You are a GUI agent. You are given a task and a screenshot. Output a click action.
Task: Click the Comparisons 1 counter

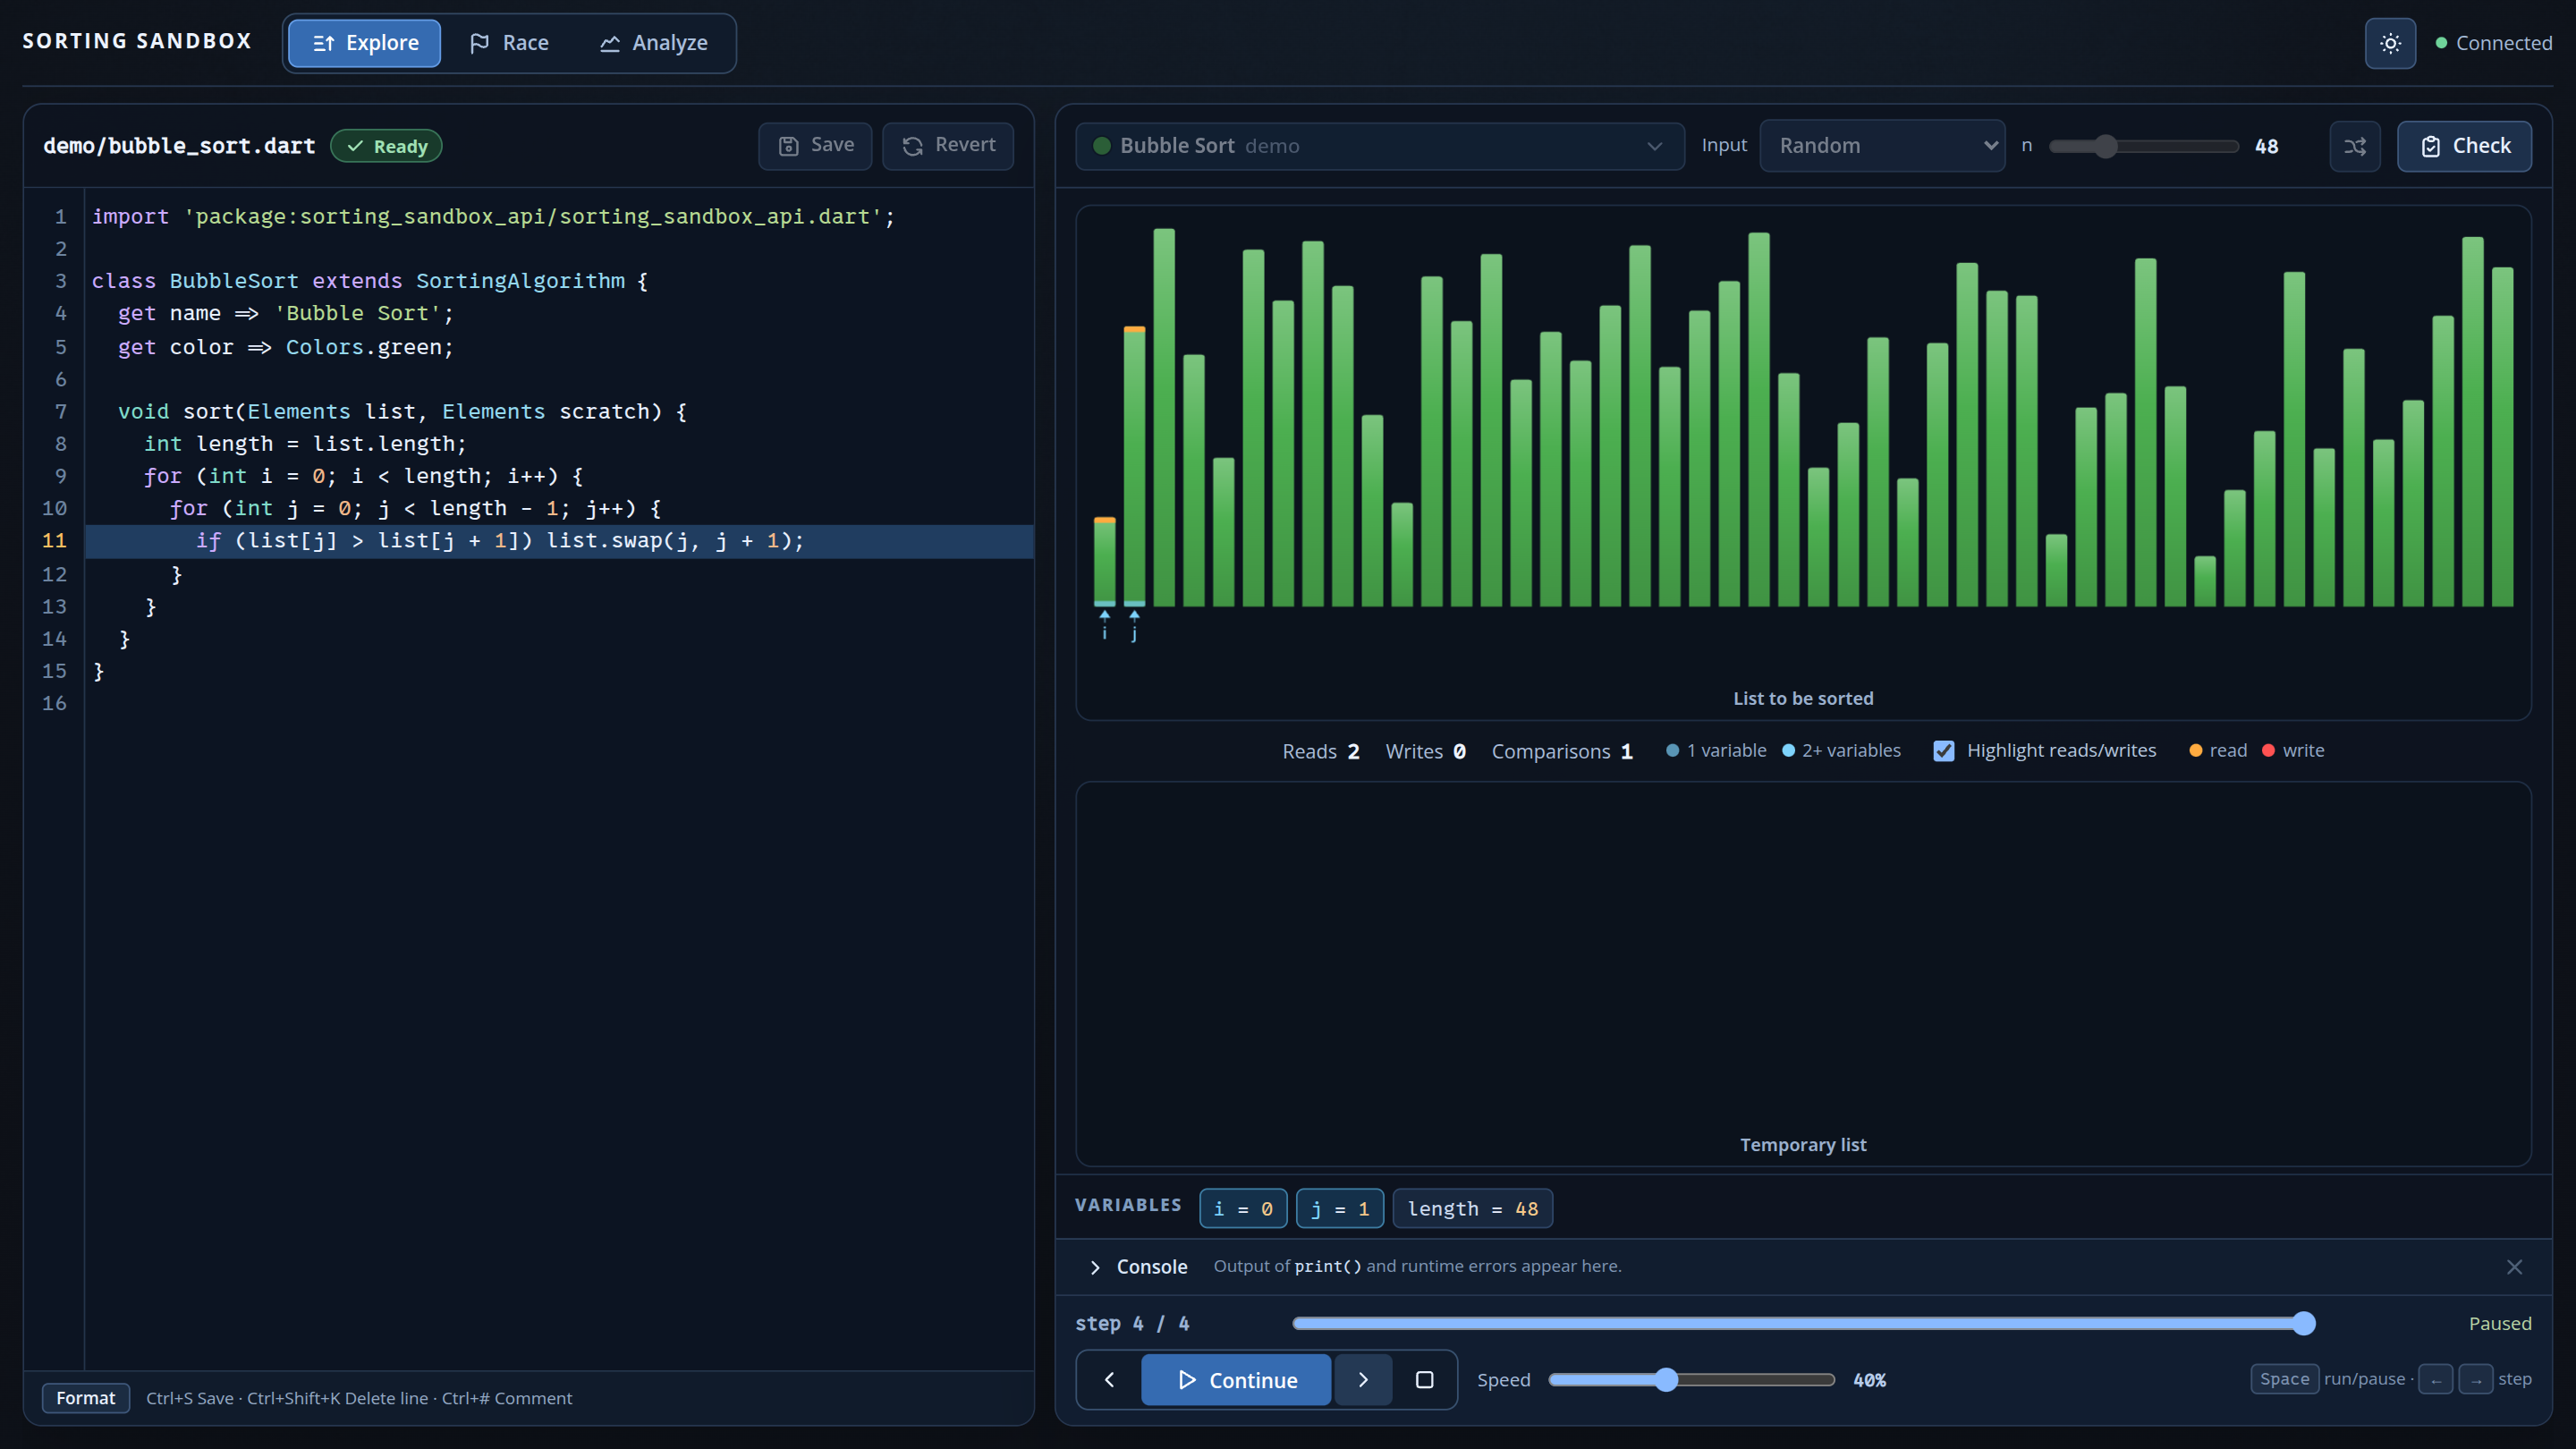coord(1562,751)
